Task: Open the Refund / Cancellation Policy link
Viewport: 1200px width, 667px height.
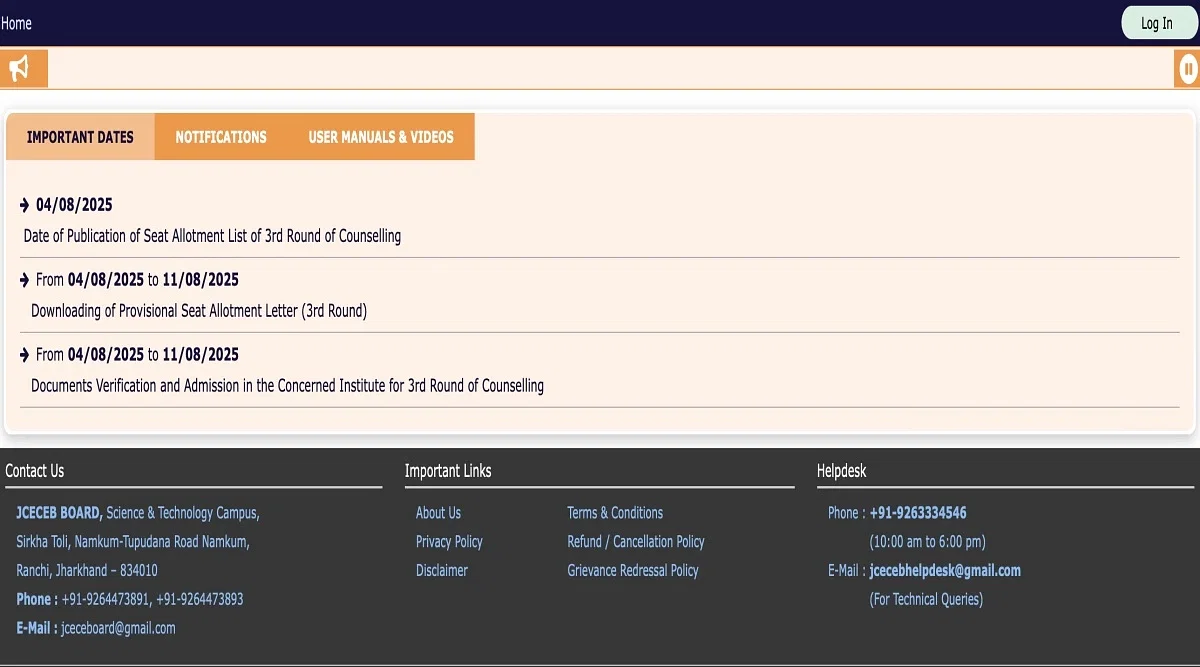Action: click(x=636, y=542)
